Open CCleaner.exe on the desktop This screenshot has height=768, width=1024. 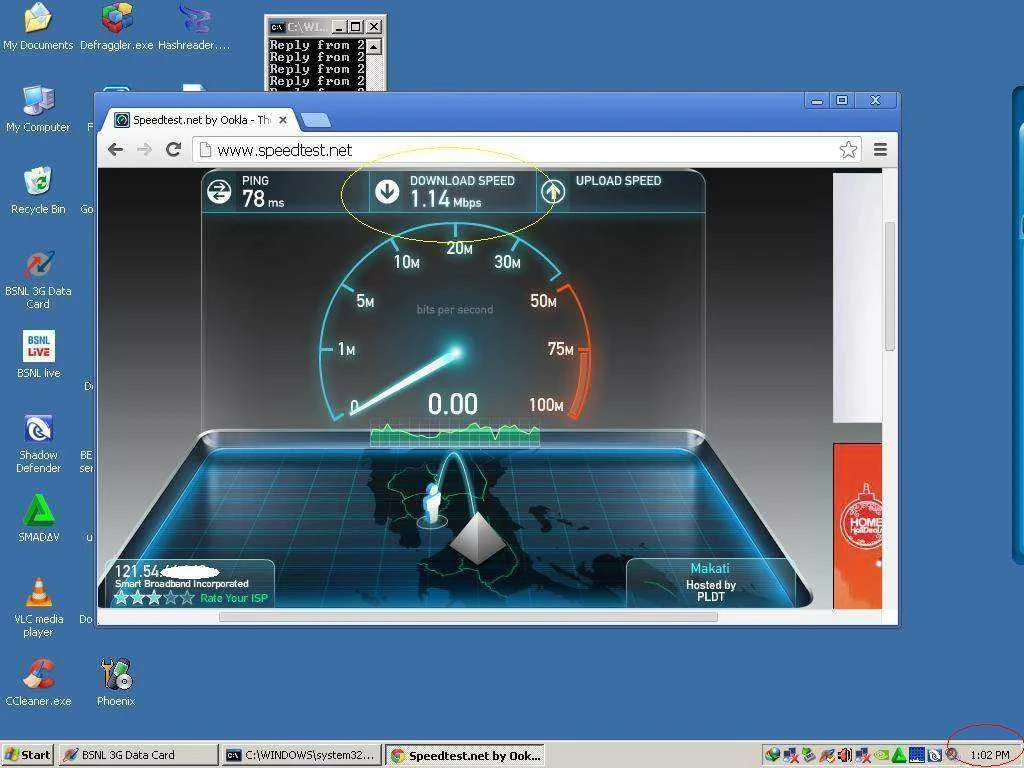point(38,683)
